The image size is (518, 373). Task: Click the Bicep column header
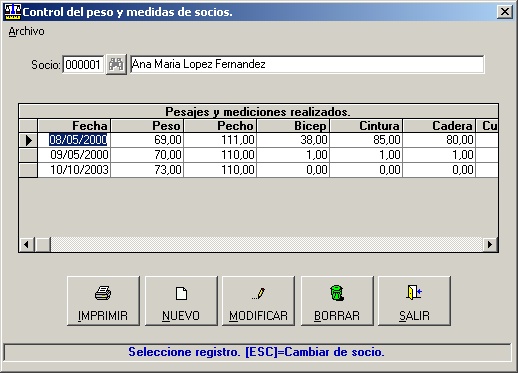pyautogui.click(x=293, y=126)
